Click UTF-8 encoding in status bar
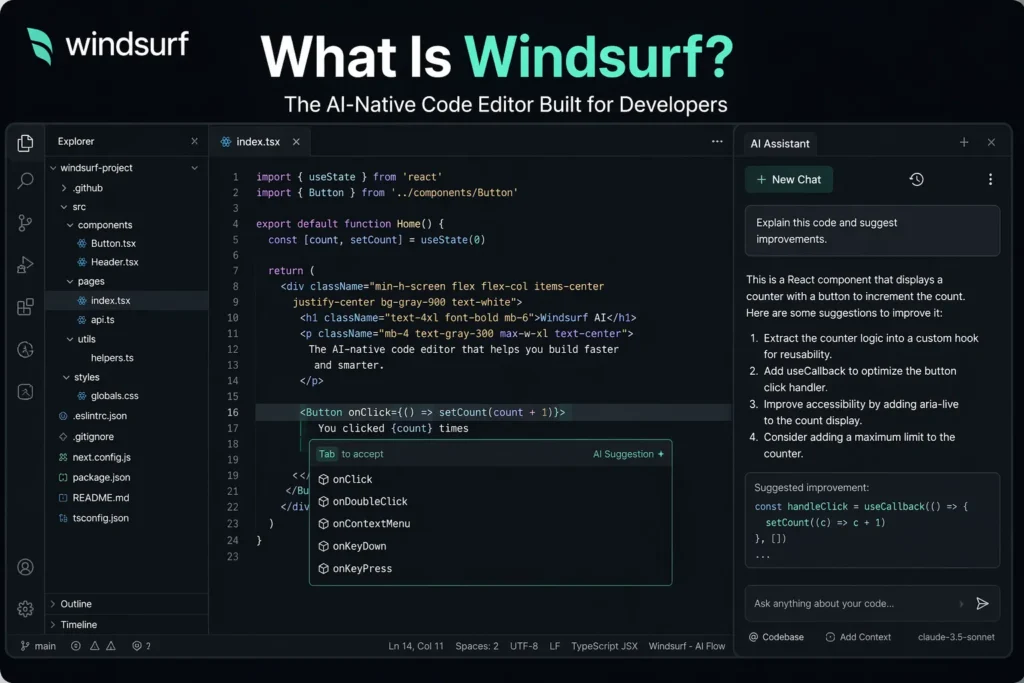 pos(524,646)
